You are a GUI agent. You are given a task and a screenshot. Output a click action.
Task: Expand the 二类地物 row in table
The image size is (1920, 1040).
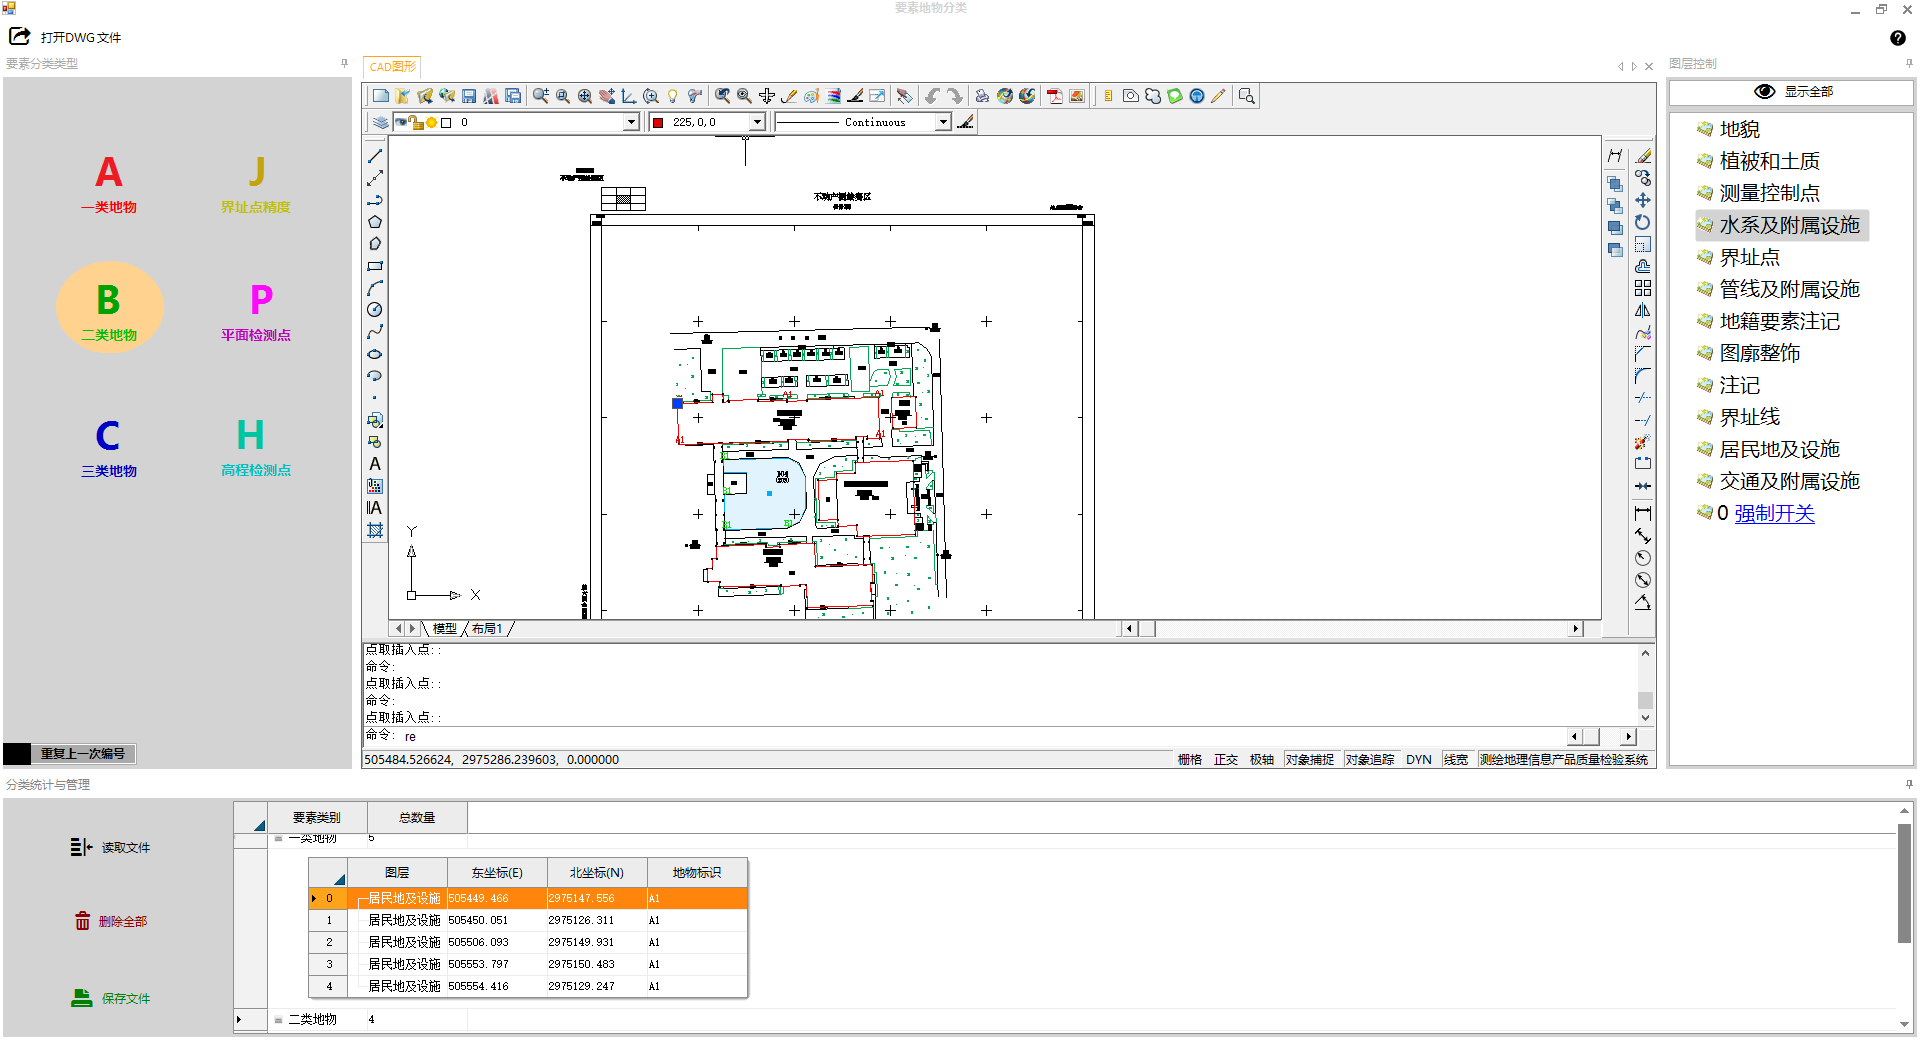(x=278, y=1020)
